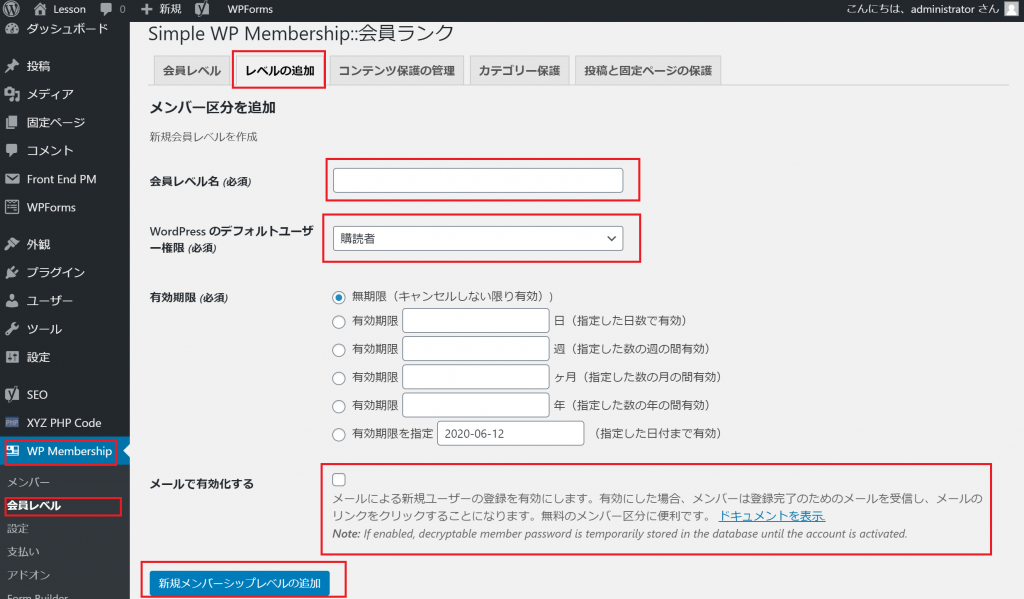
Task: Switch to the 投稿と固定ページの保護 tab
Action: pos(648,71)
